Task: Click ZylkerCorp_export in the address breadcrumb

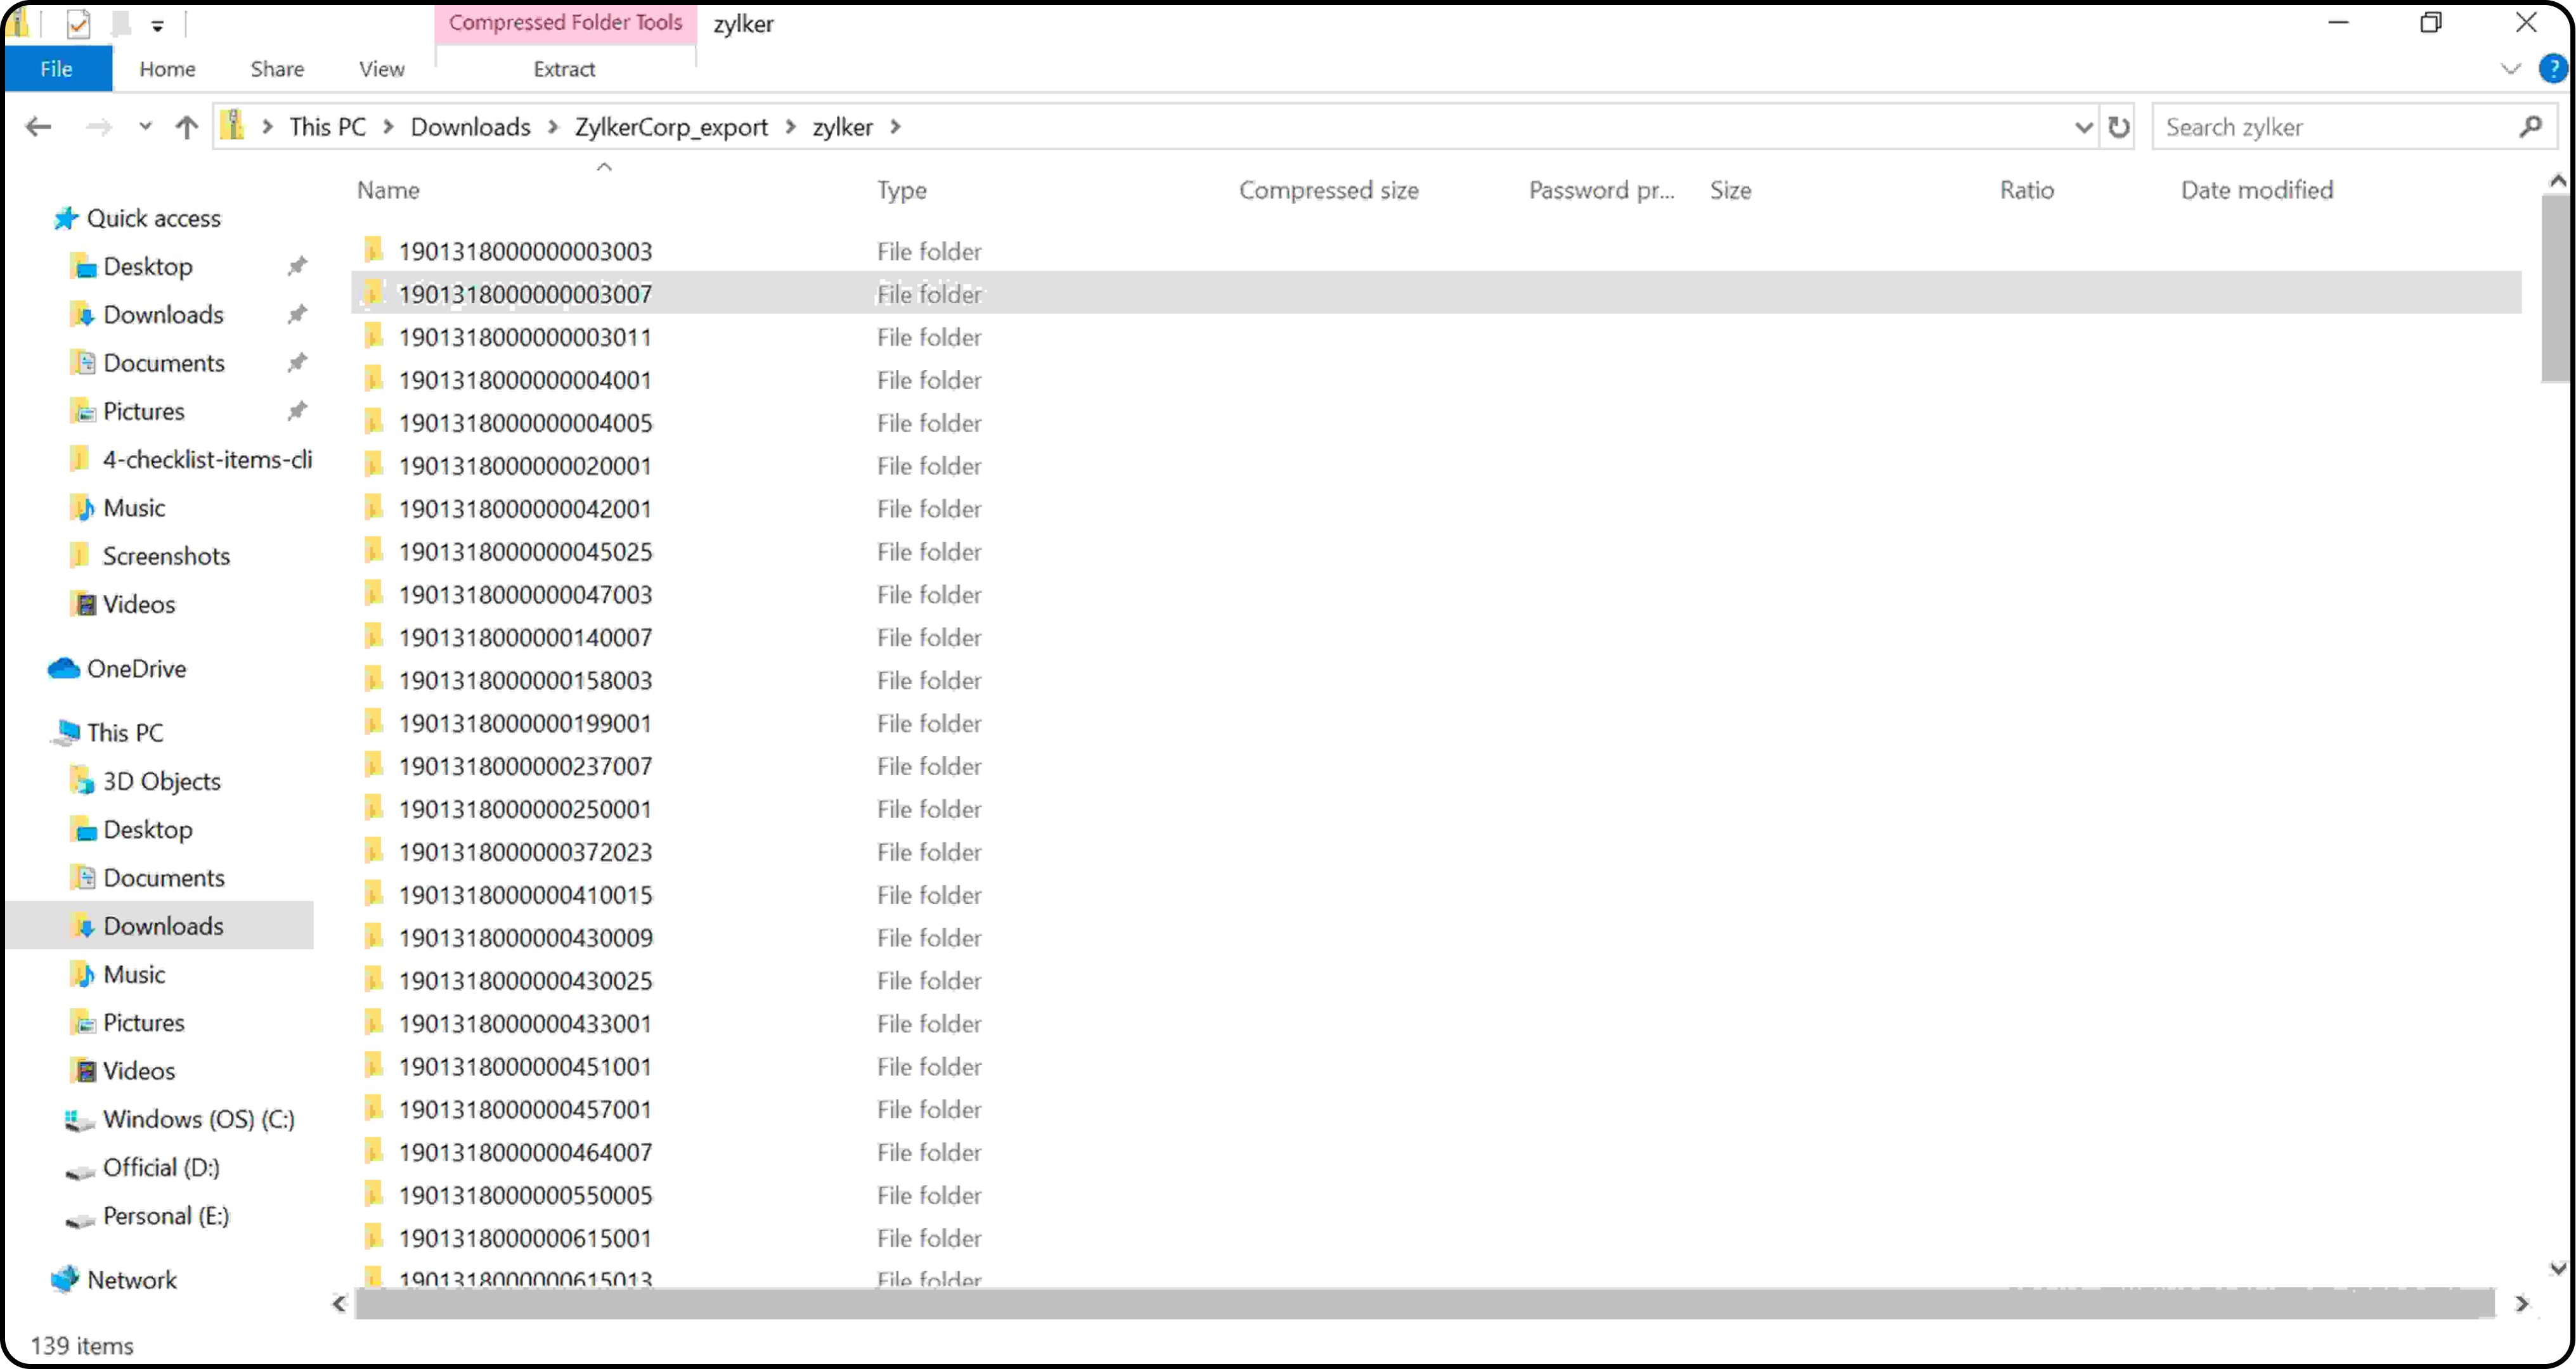Action: [x=671, y=127]
